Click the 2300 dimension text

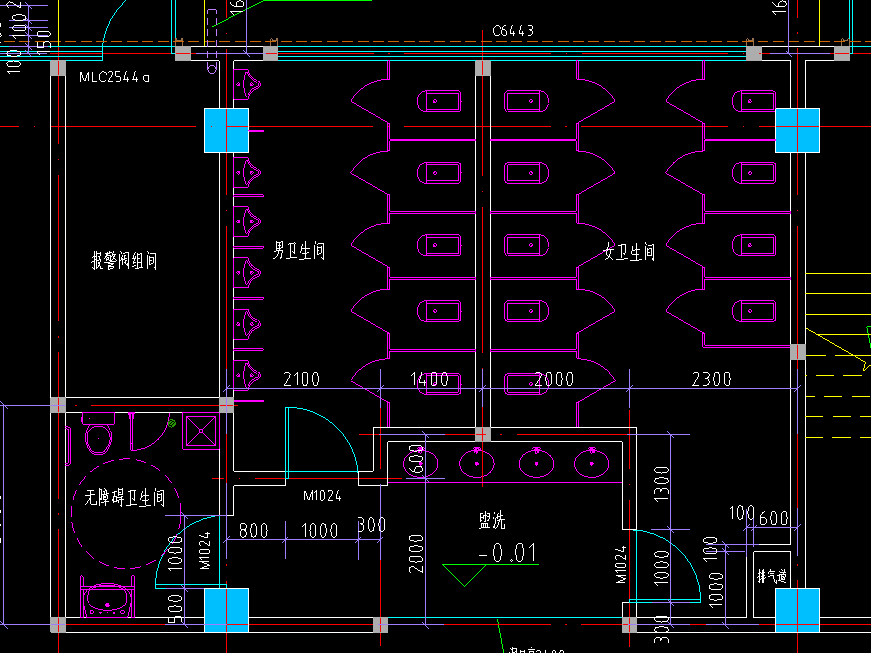point(712,379)
